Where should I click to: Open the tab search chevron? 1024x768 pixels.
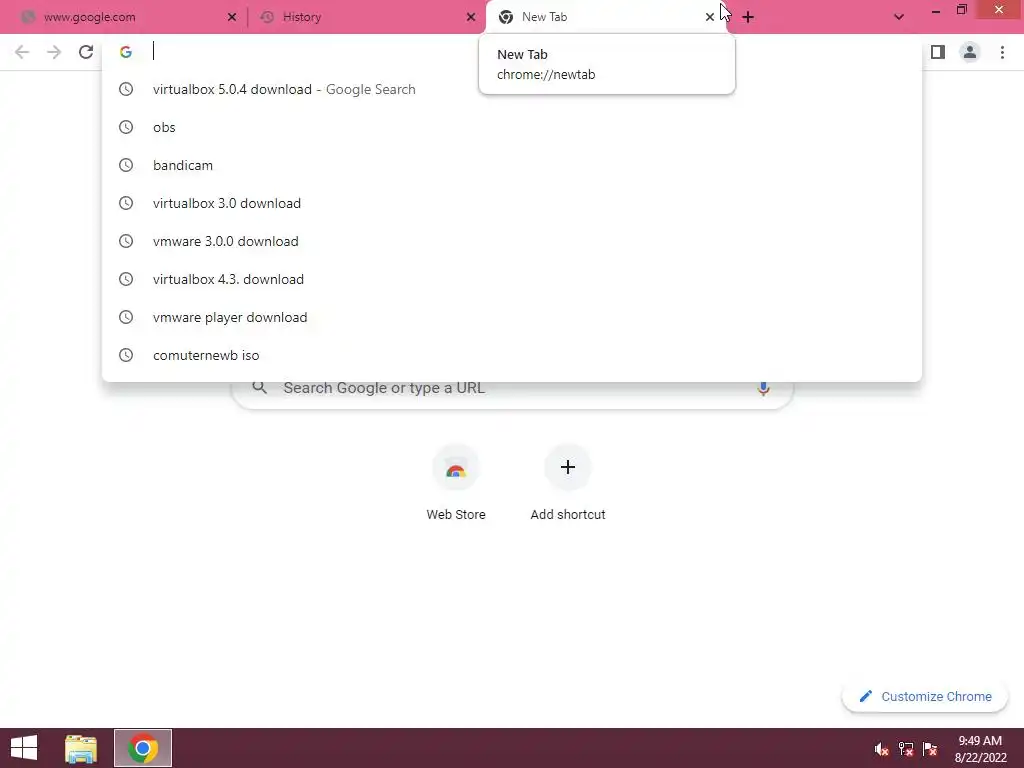point(899,18)
